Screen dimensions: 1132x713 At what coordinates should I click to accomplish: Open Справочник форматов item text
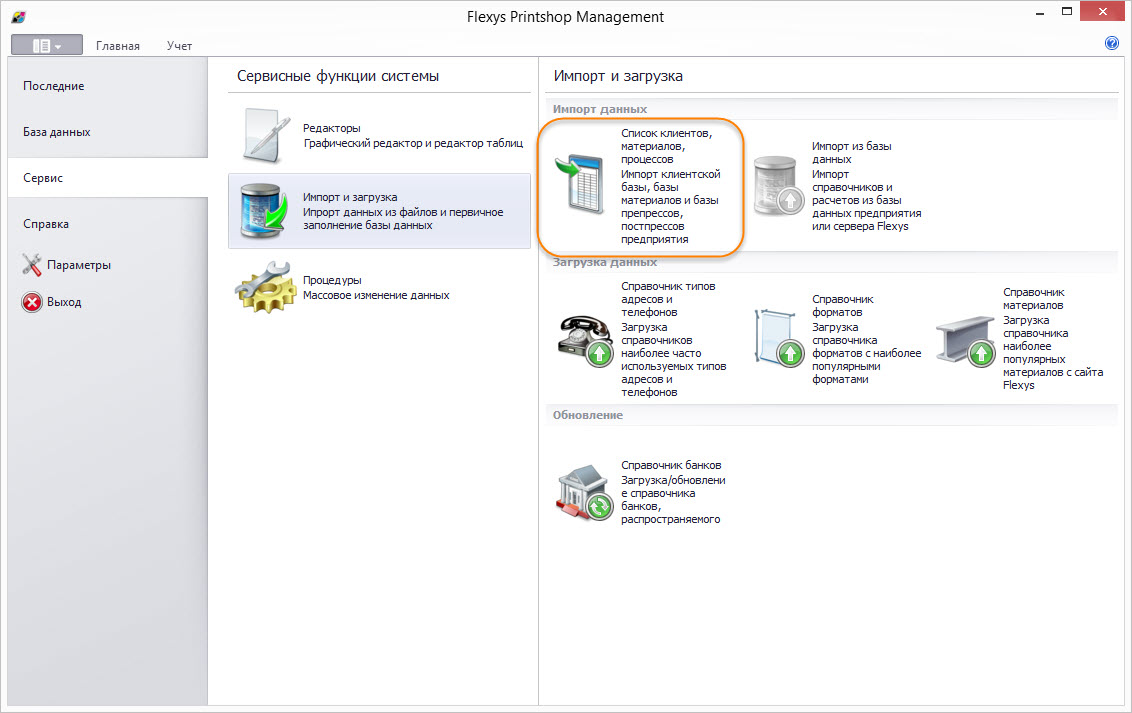point(866,339)
